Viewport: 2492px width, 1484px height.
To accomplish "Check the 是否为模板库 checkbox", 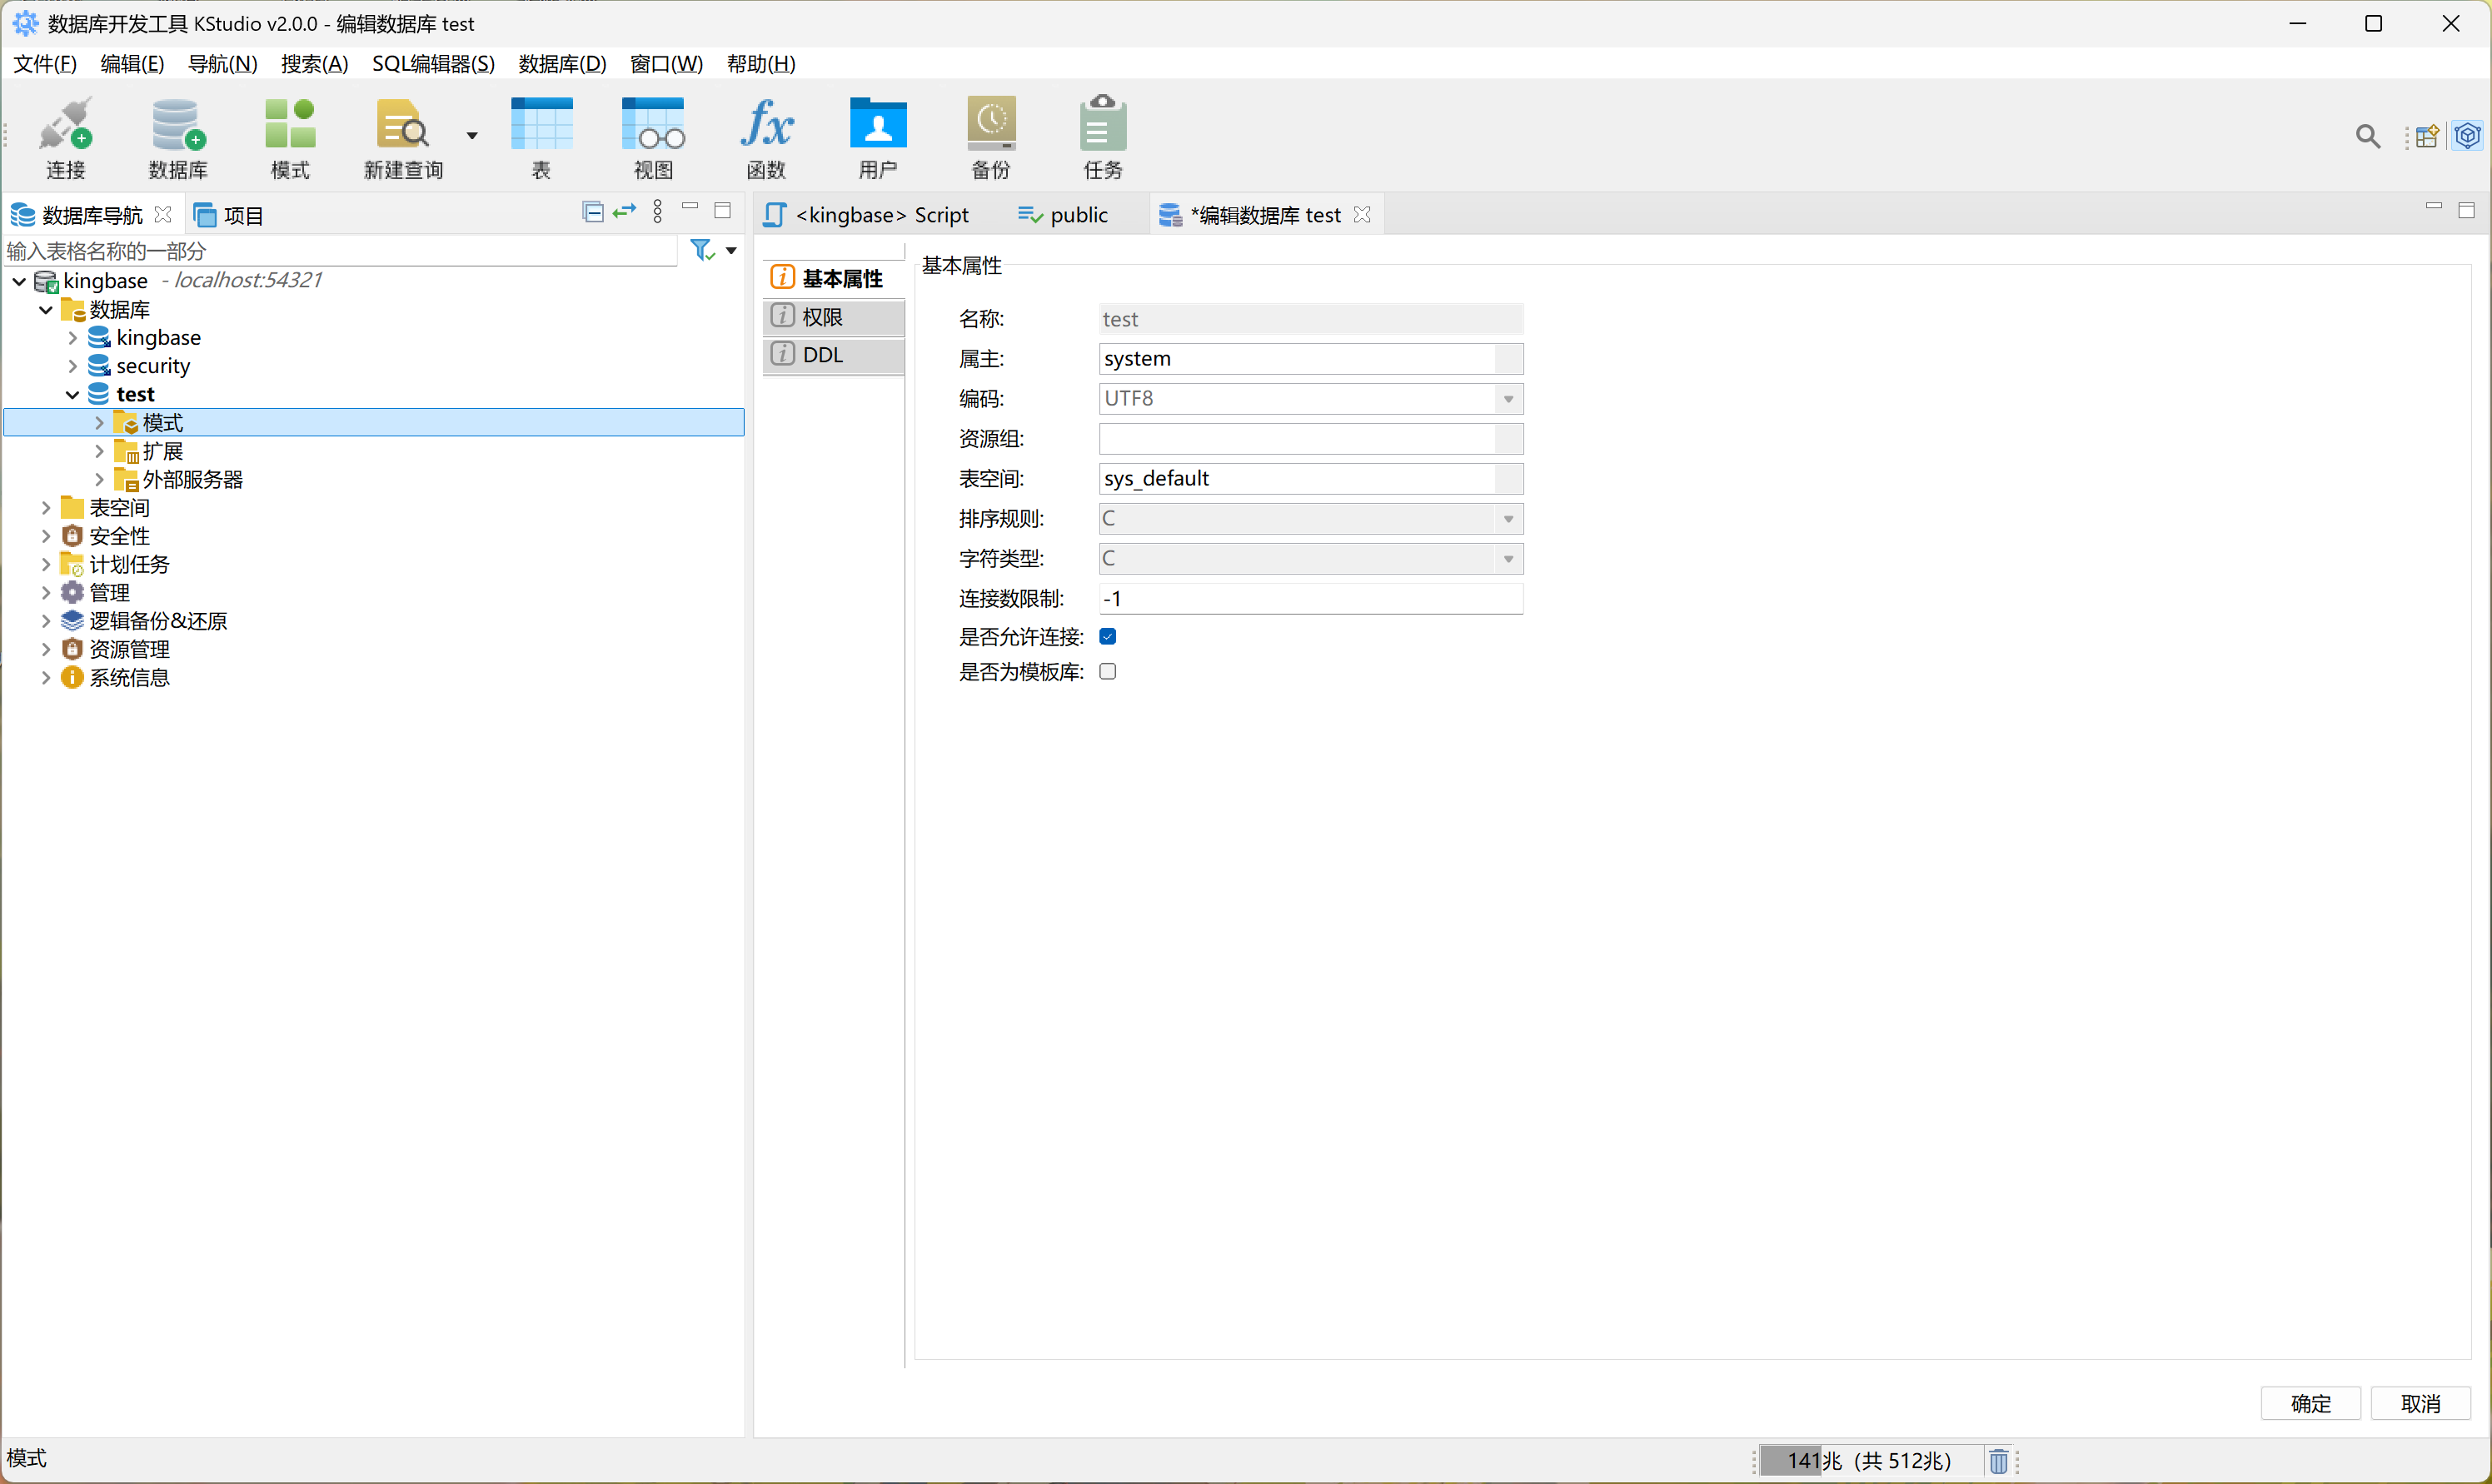I will (1108, 671).
